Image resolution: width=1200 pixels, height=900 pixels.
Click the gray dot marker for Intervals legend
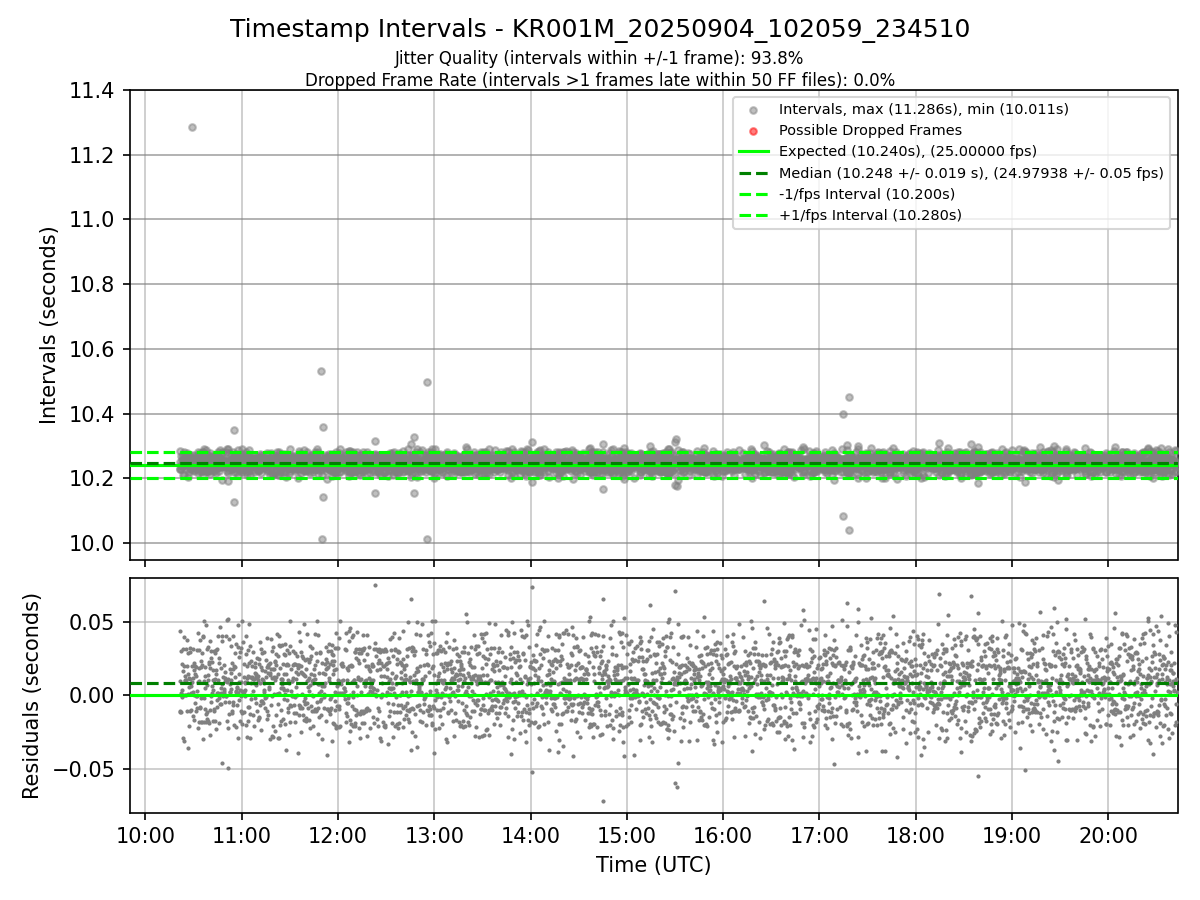tap(754, 110)
